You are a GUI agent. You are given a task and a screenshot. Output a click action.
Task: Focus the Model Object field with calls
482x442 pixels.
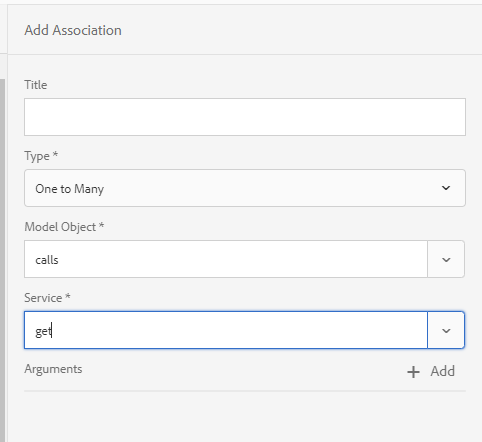pyautogui.click(x=226, y=259)
